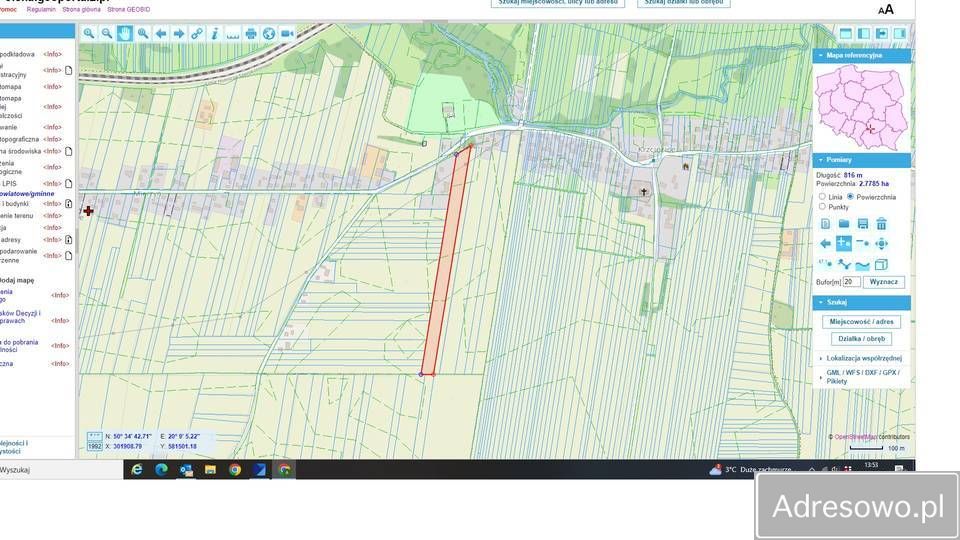
Task: Go to previous map view arrow
Action: pyautogui.click(x=161, y=34)
